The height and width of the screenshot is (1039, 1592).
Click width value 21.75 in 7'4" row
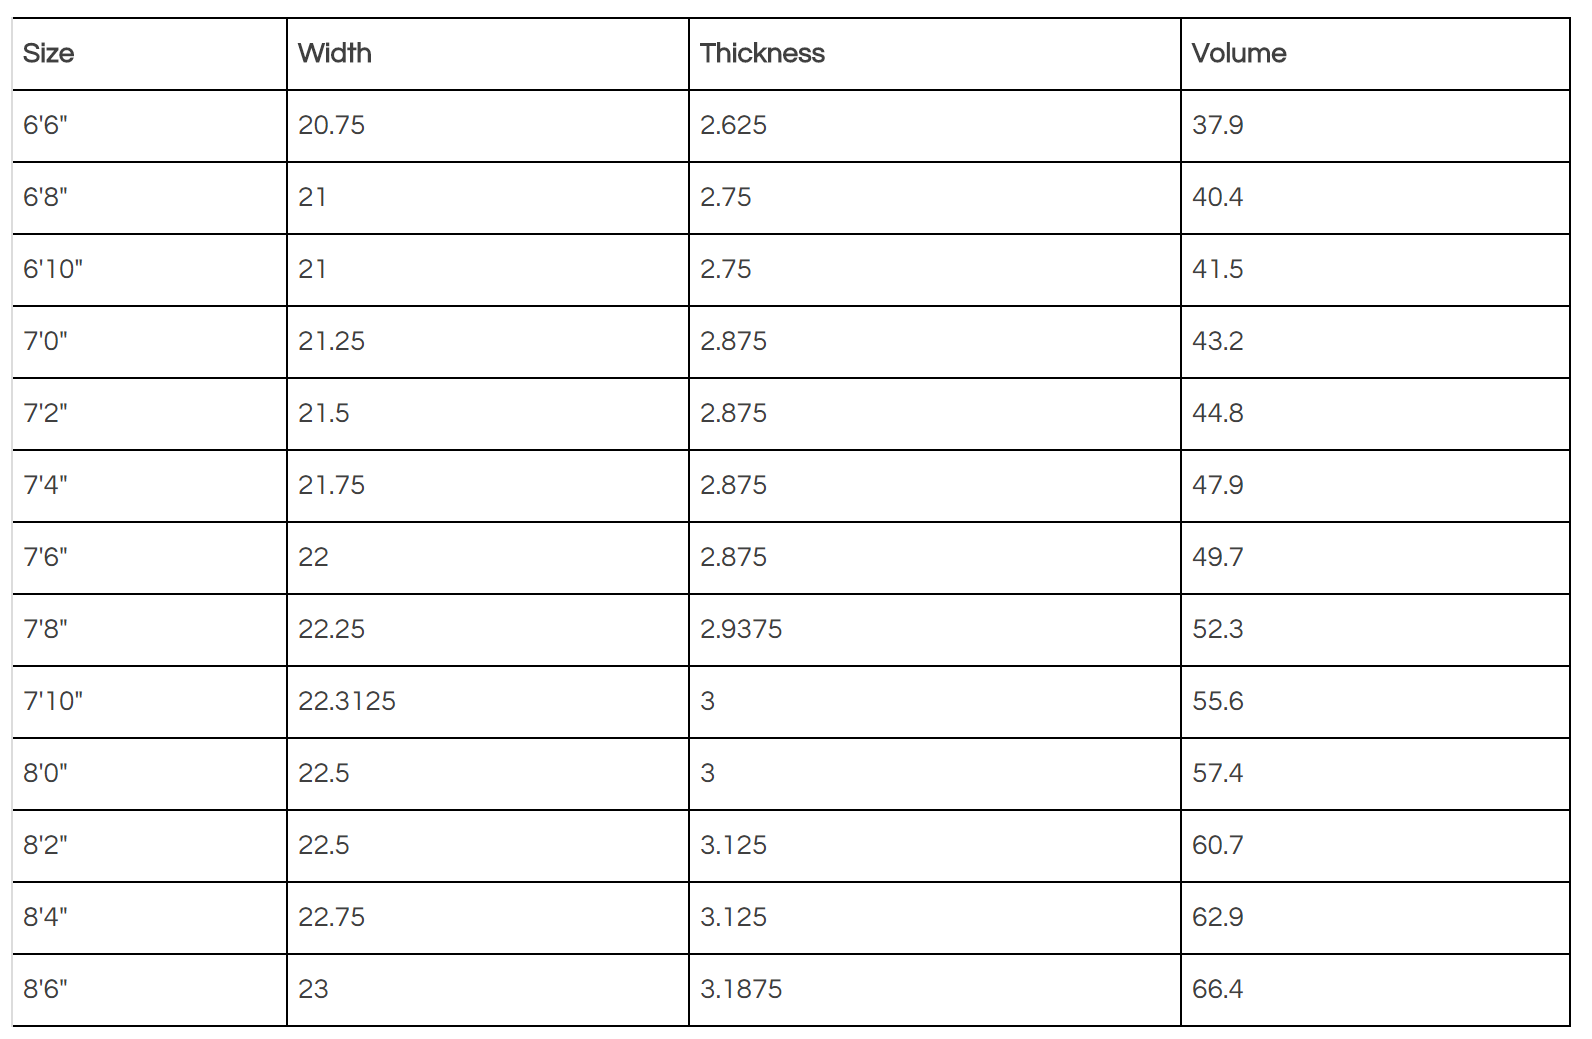point(331,485)
